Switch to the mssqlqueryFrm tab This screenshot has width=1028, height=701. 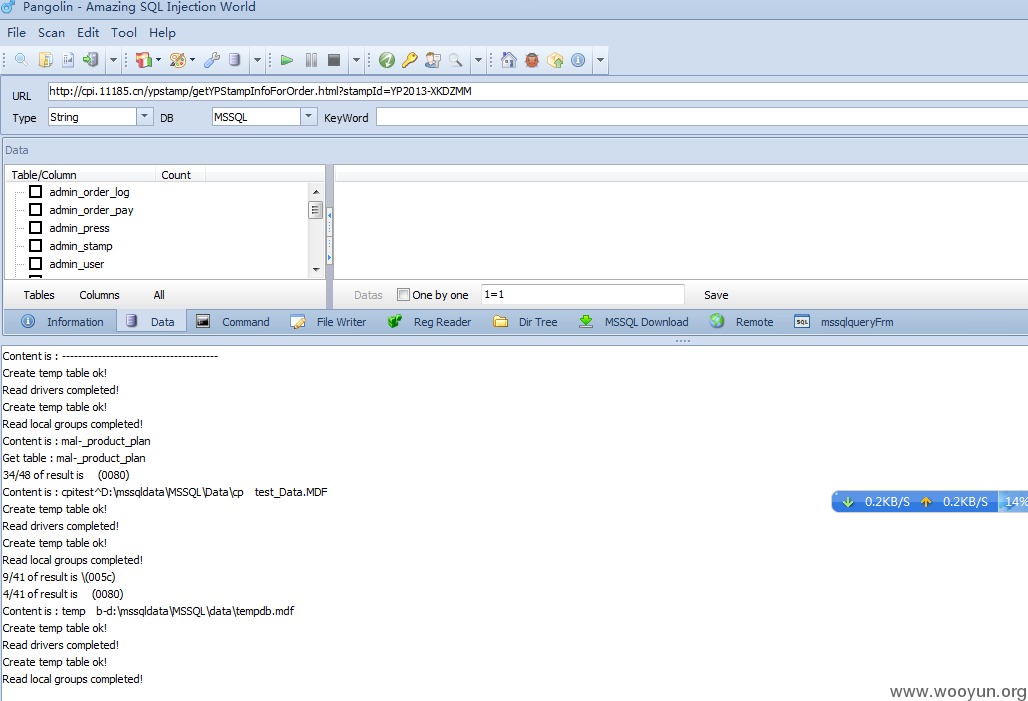[844, 322]
